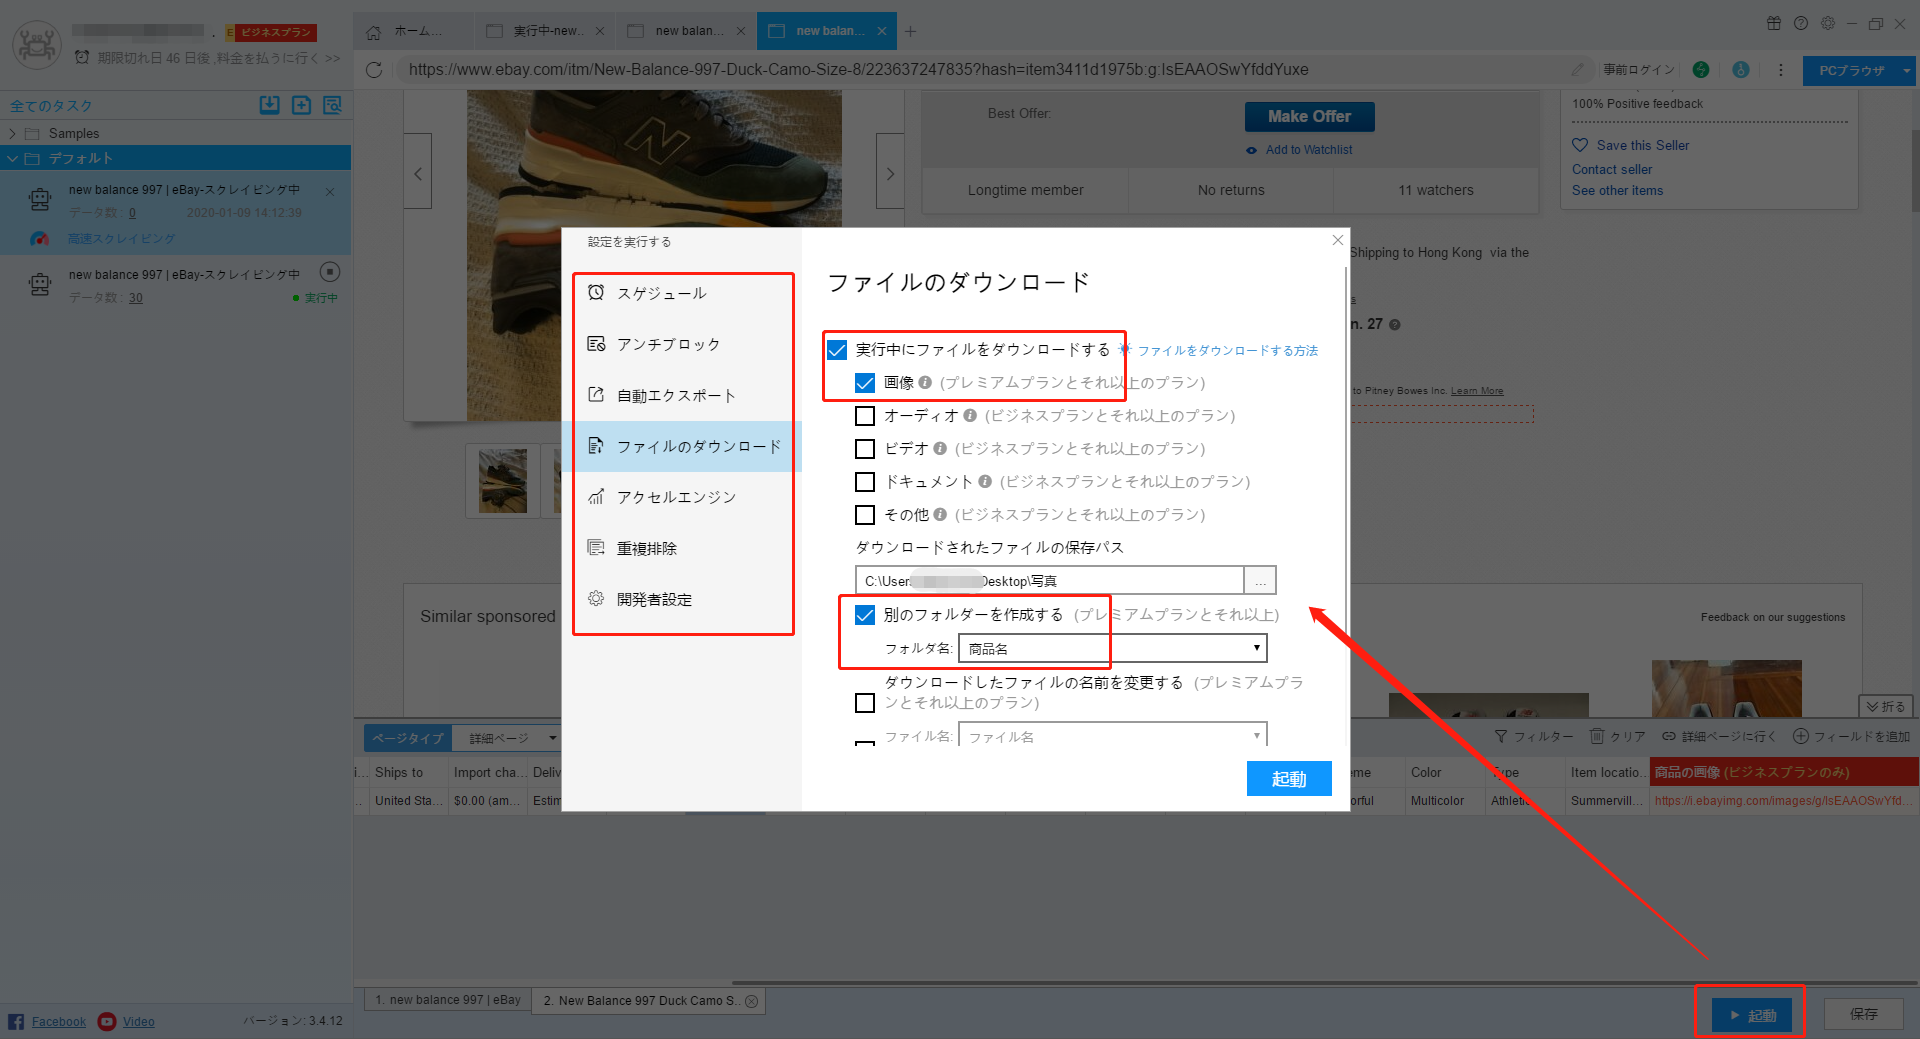Click the schedule (スケジュール) clock icon
The image size is (1920, 1039).
(x=596, y=293)
